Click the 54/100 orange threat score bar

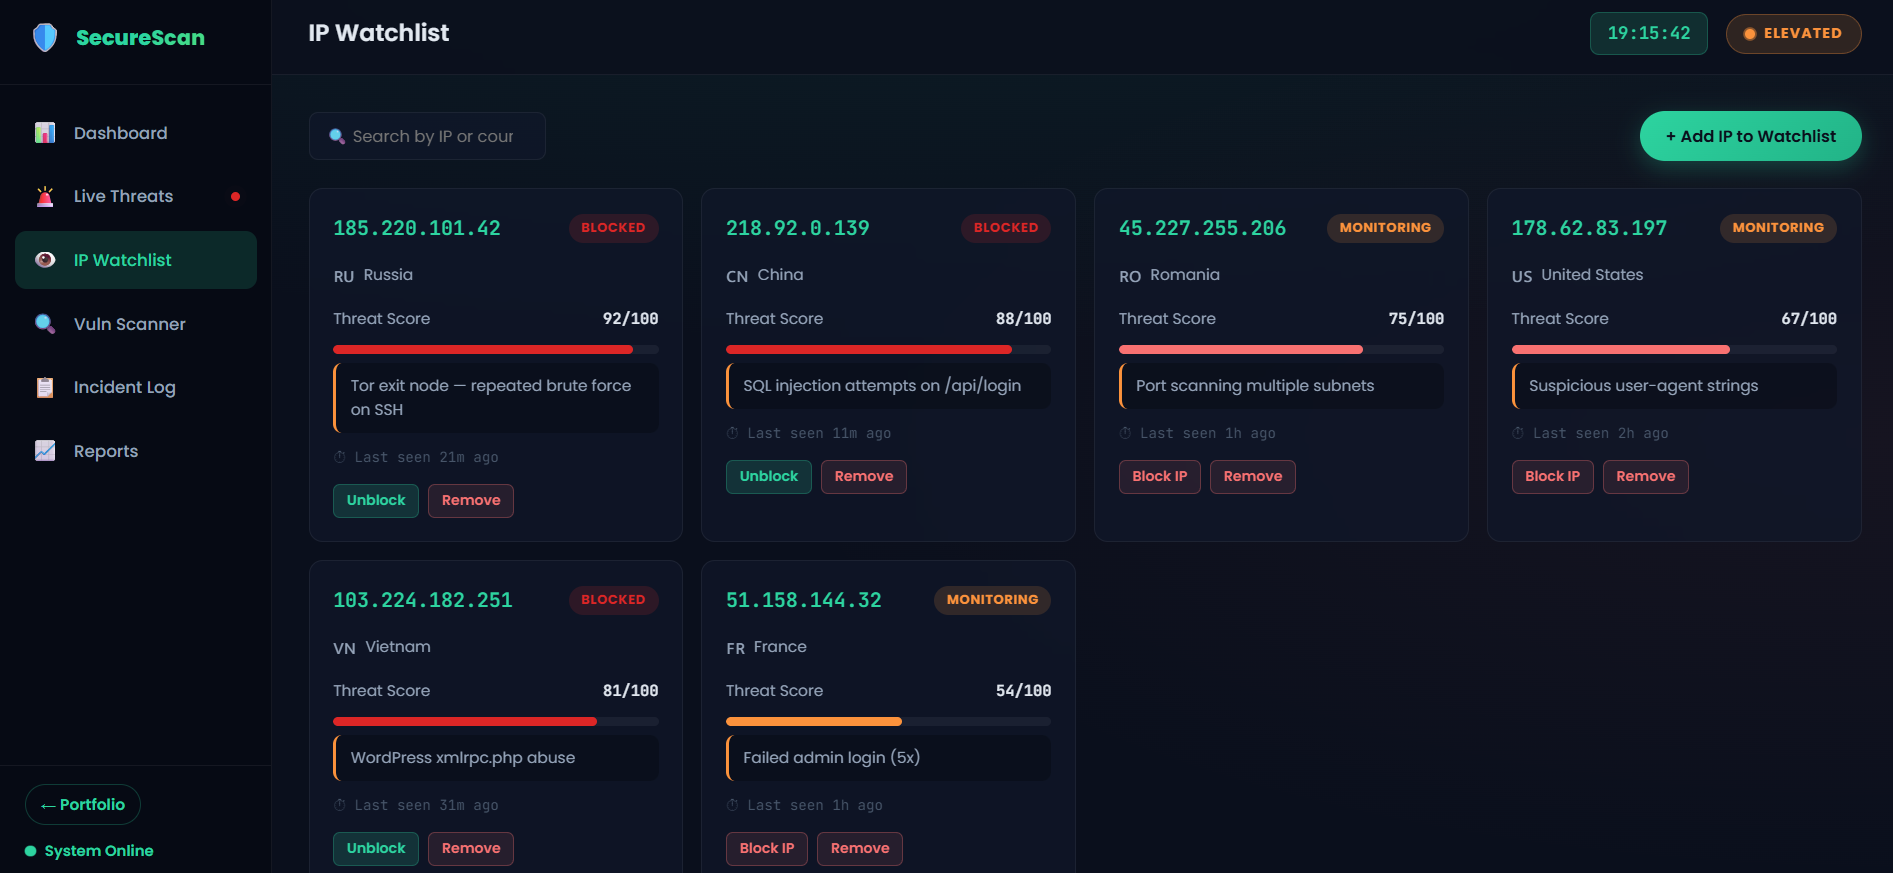pos(888,722)
